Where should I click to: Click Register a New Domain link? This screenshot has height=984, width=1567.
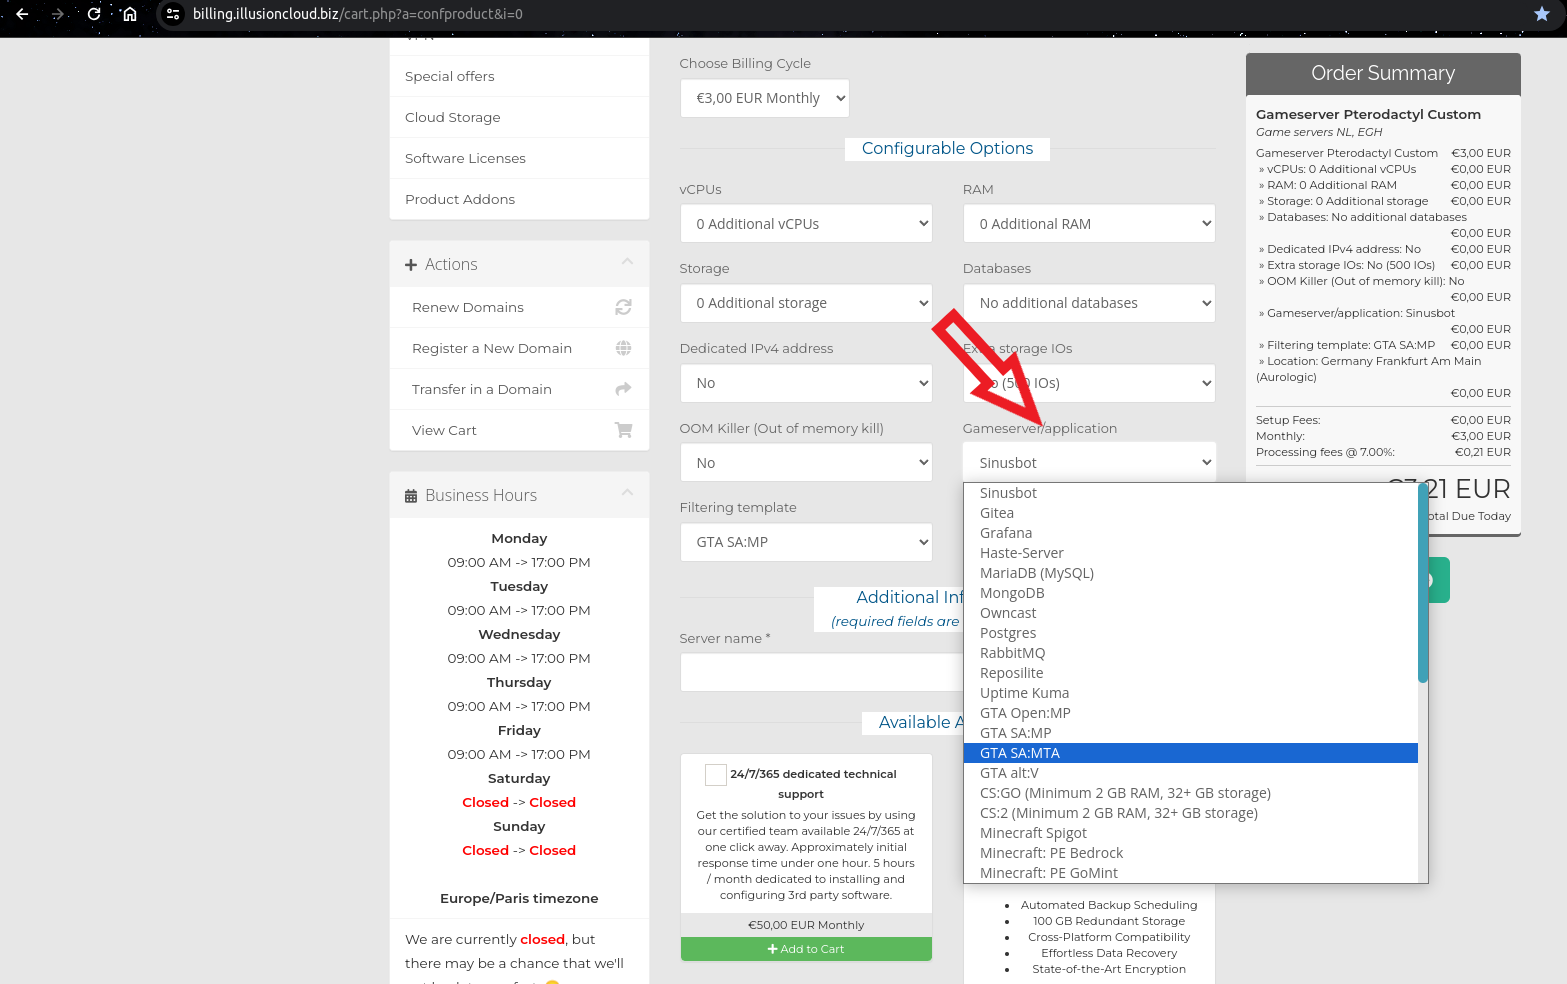(x=519, y=348)
